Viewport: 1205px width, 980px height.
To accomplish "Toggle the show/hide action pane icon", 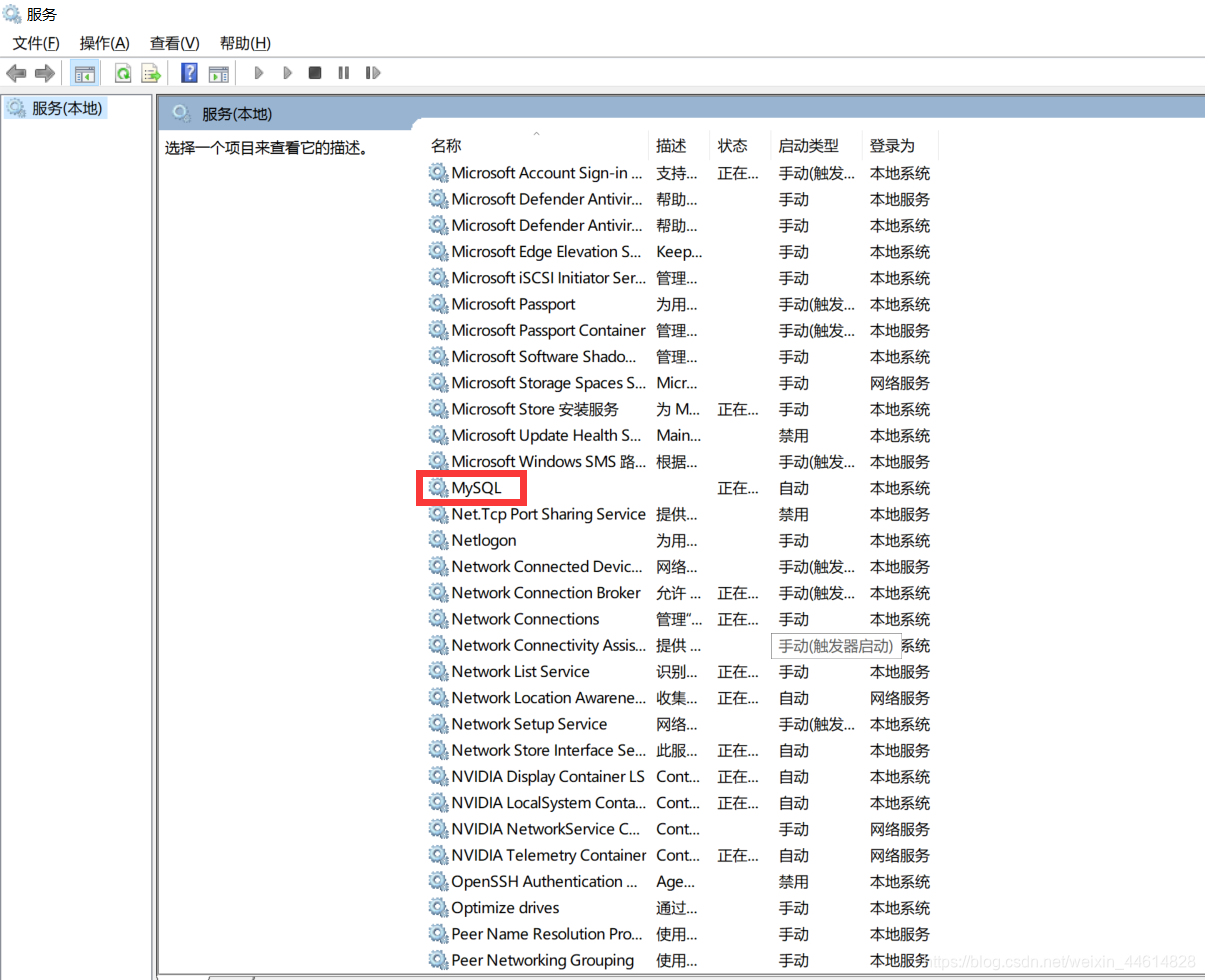I will point(218,73).
